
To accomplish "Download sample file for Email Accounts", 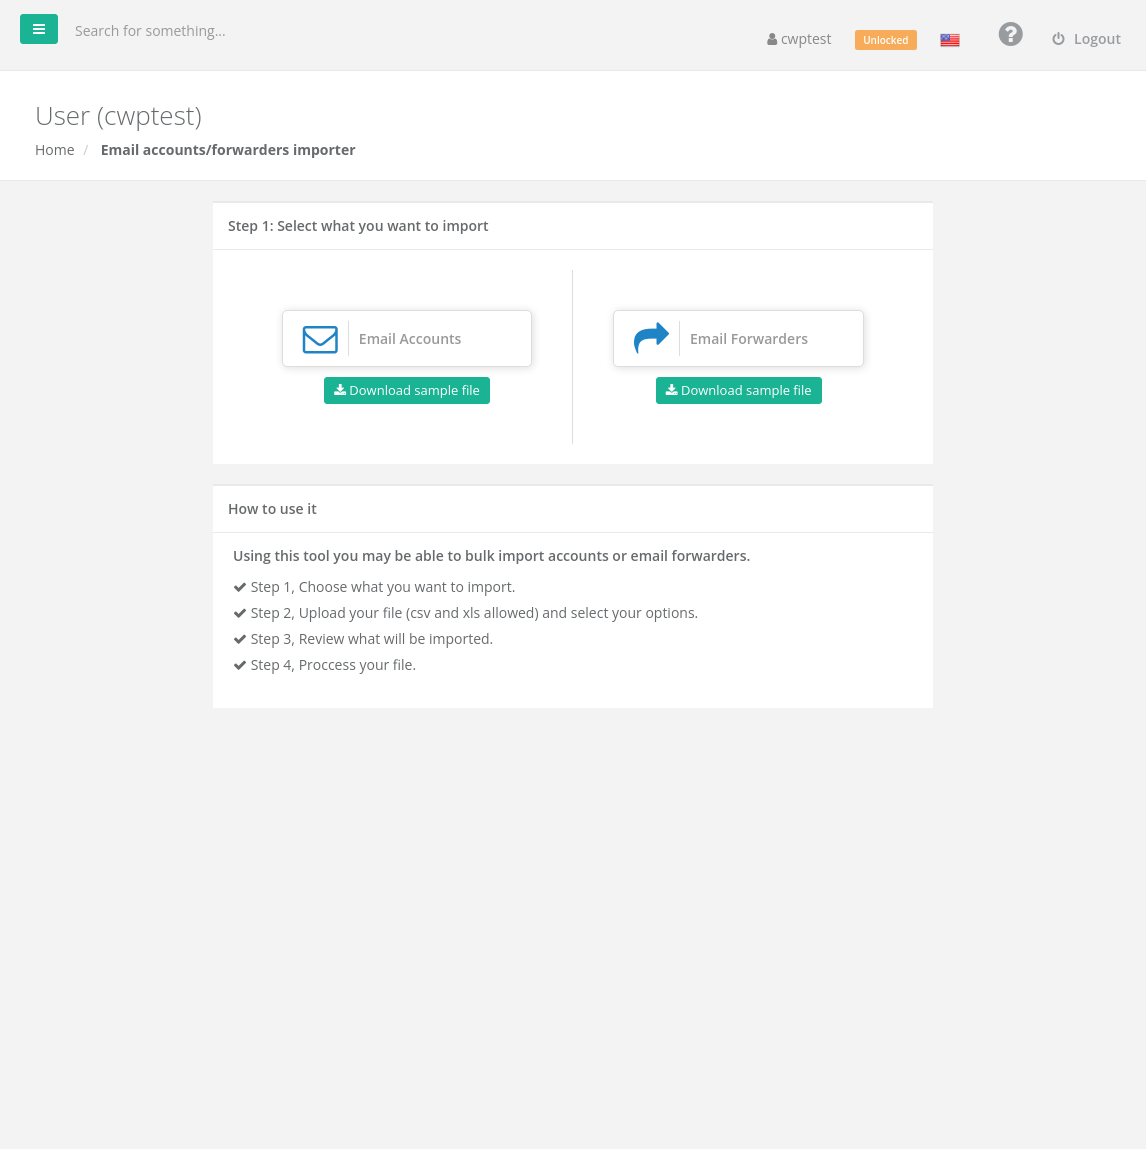I will [x=407, y=391].
